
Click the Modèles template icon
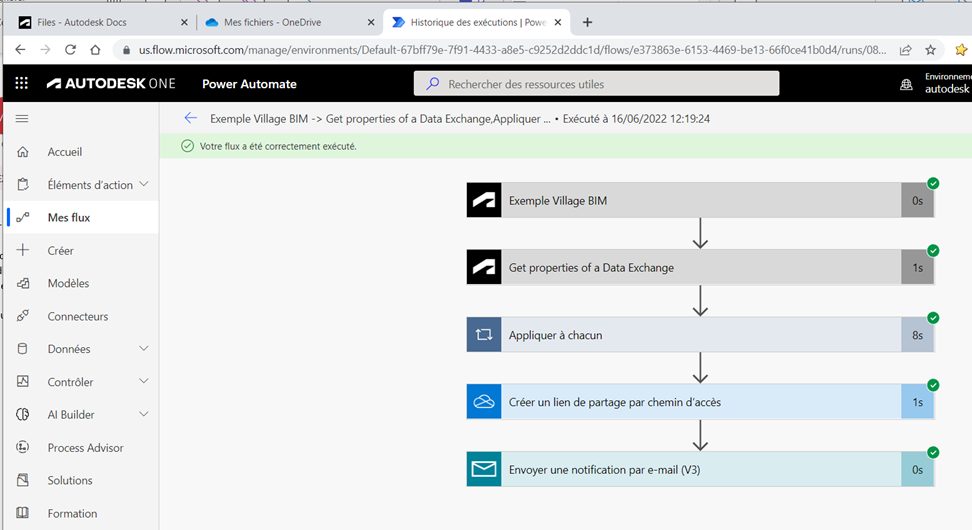coord(23,283)
